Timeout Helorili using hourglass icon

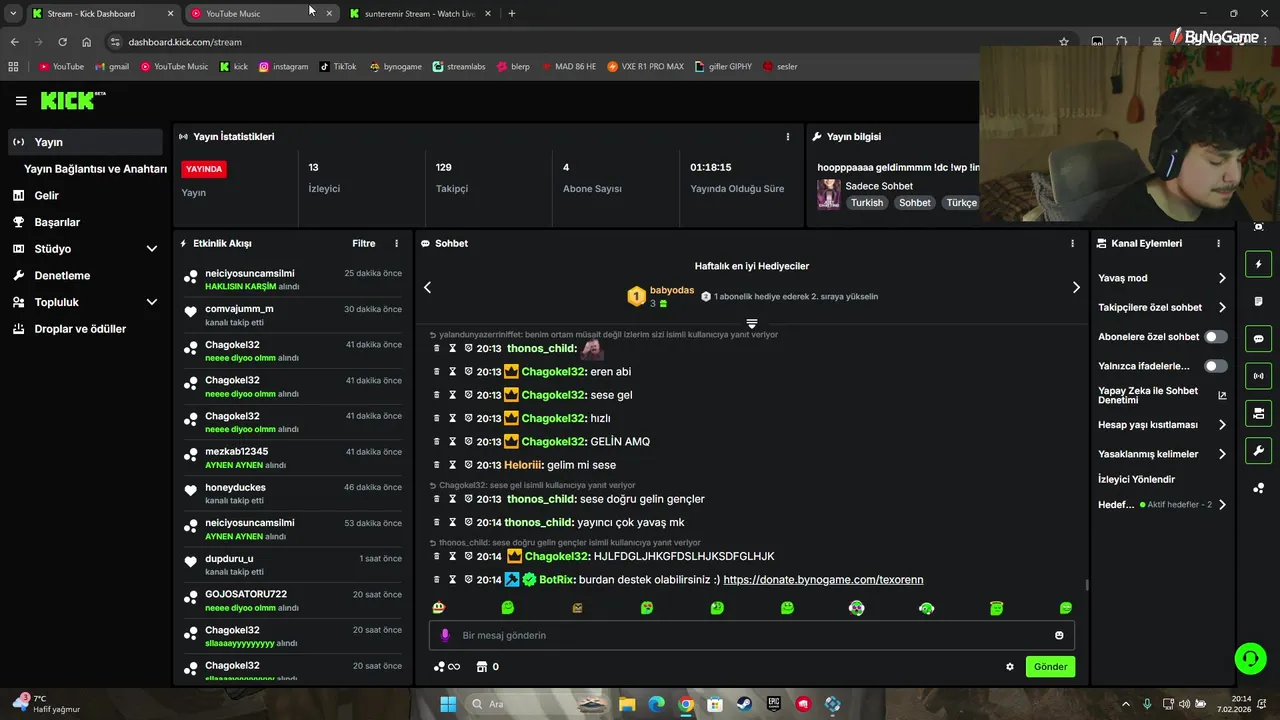pos(452,465)
